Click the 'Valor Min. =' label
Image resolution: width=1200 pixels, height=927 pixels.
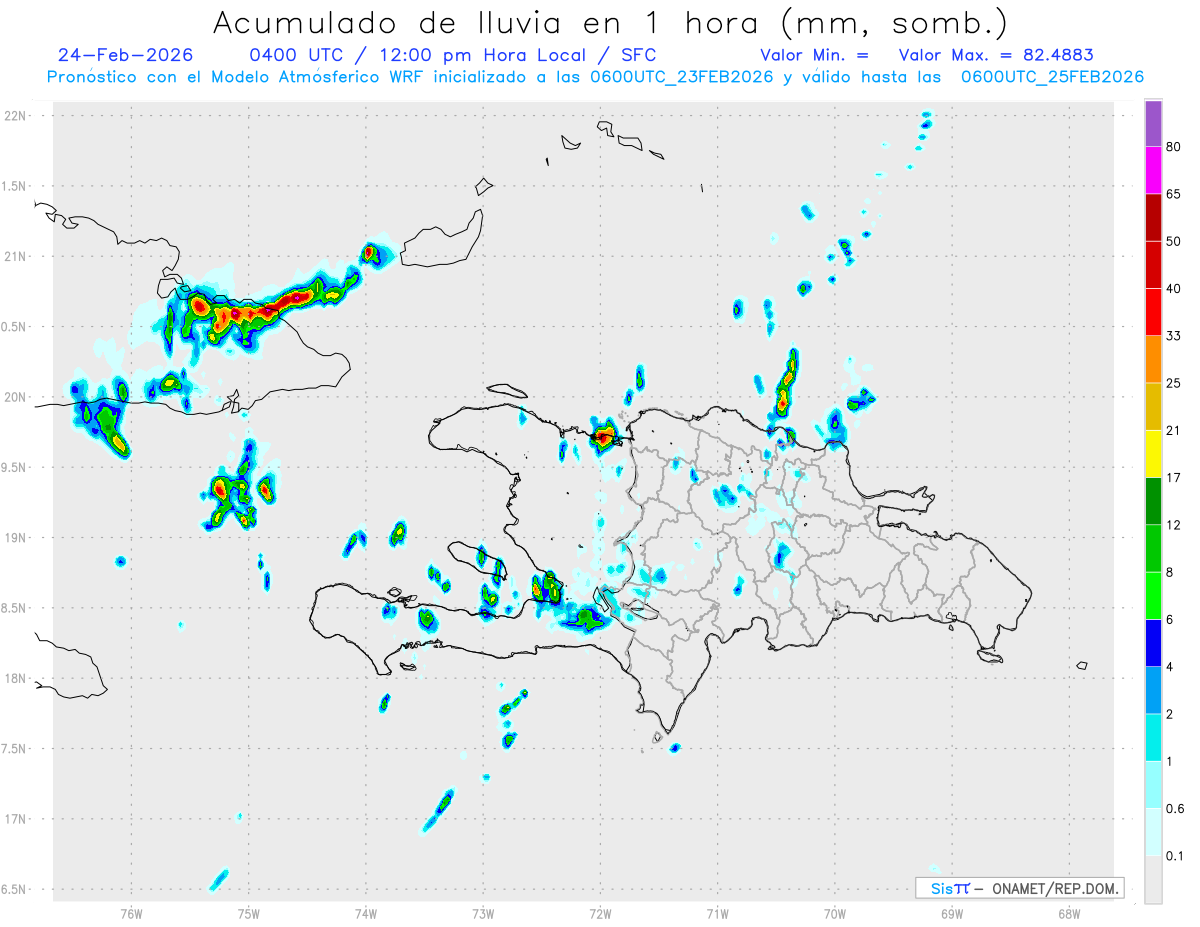click(x=814, y=55)
